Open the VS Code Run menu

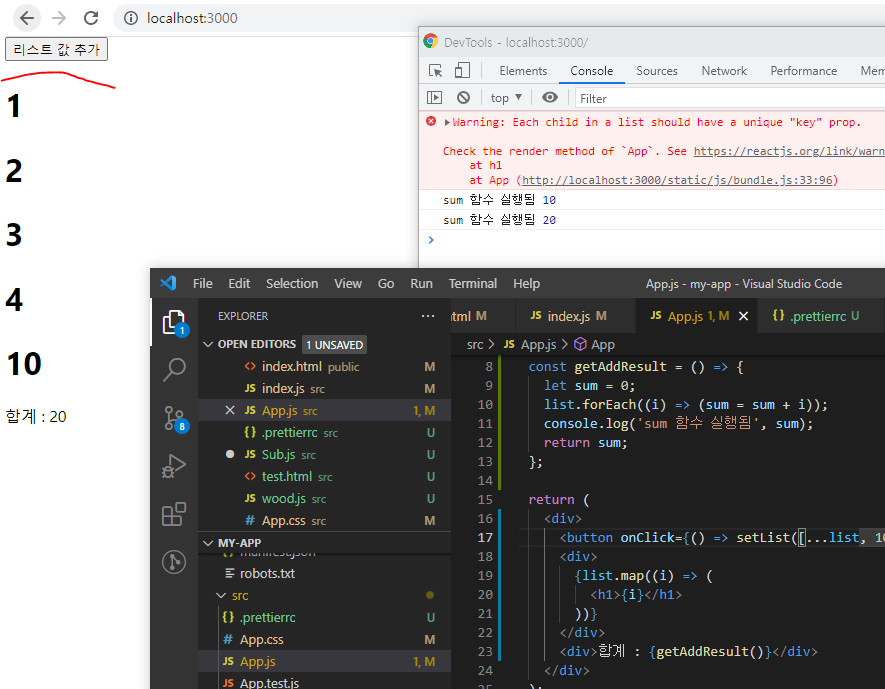pyautogui.click(x=421, y=283)
